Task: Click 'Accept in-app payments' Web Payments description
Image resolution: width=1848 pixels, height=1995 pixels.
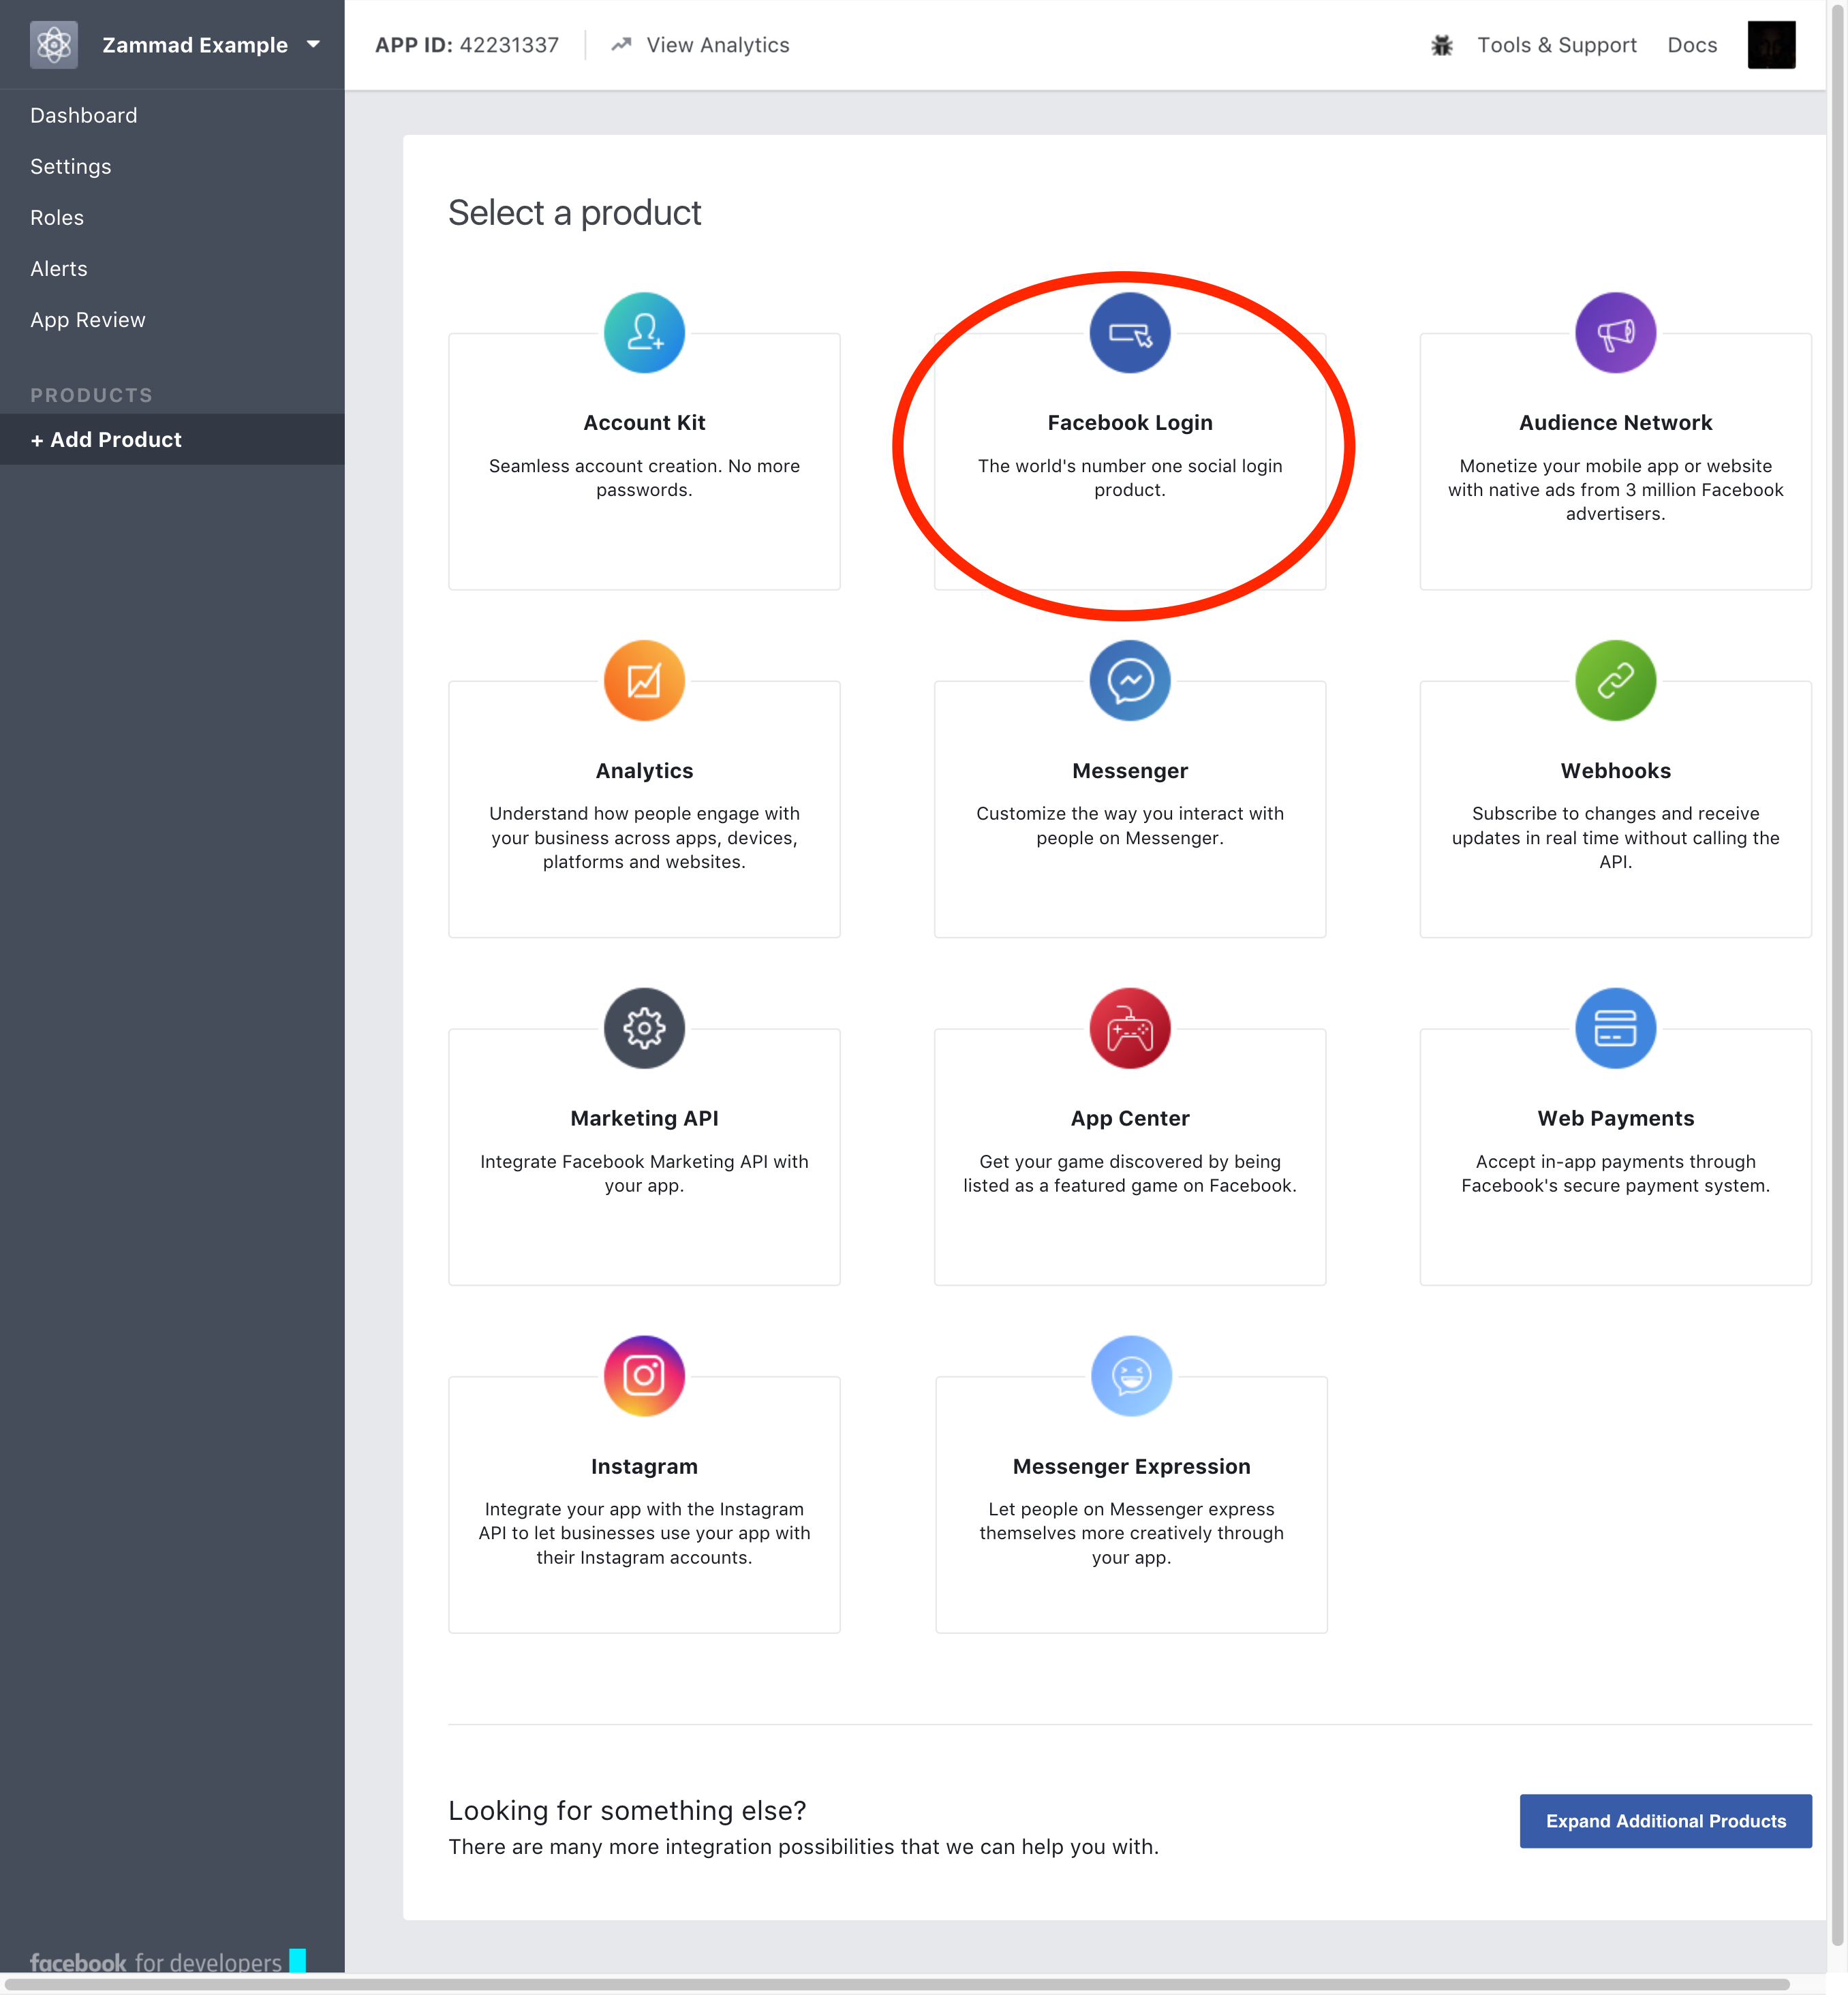Action: coord(1615,1173)
